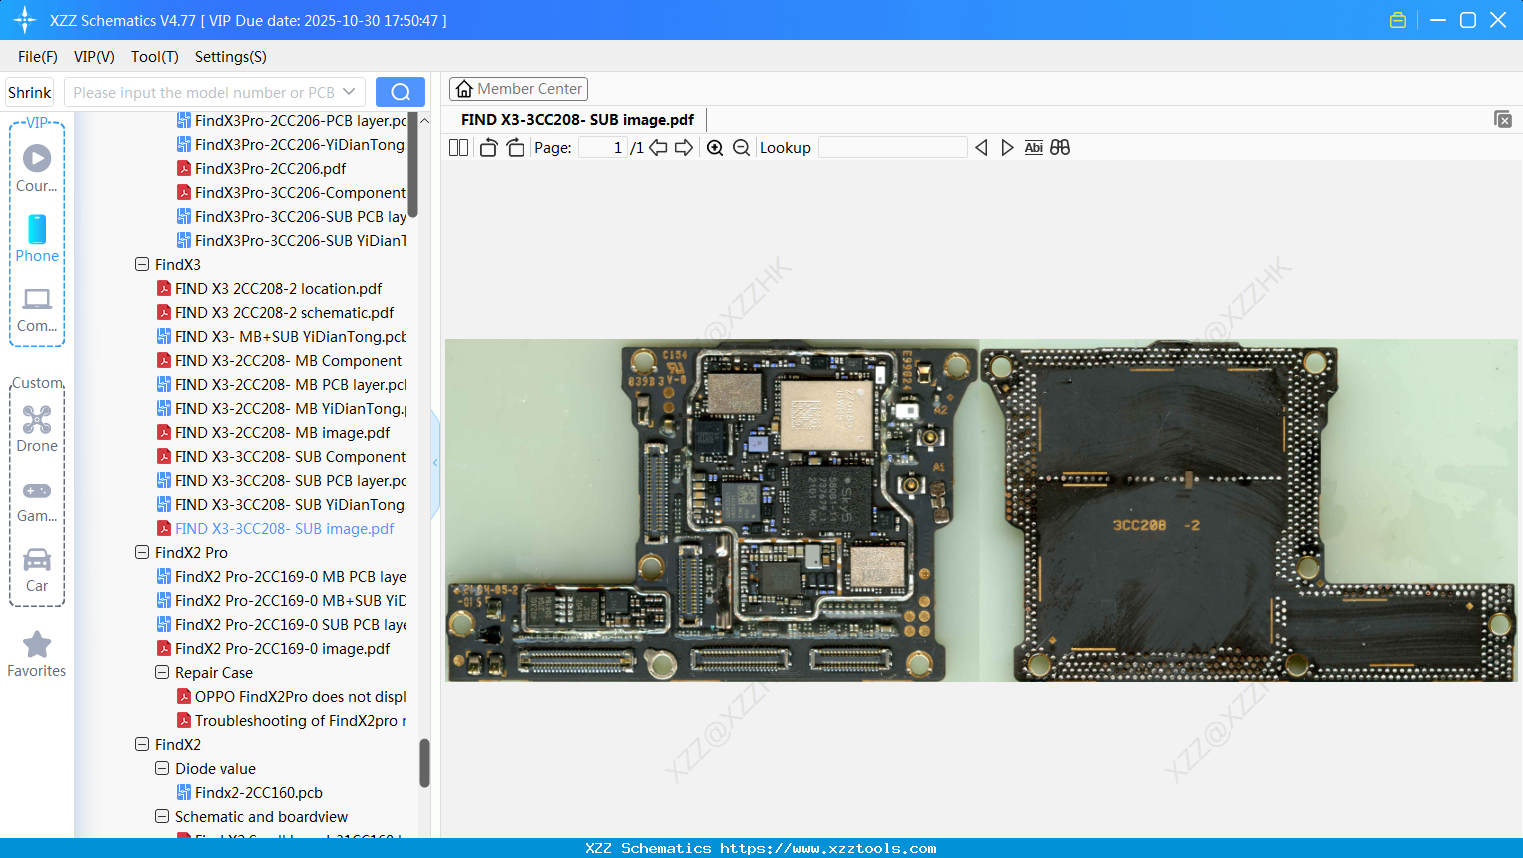Rotate the page clockwise
The image size is (1523, 858).
point(515,148)
